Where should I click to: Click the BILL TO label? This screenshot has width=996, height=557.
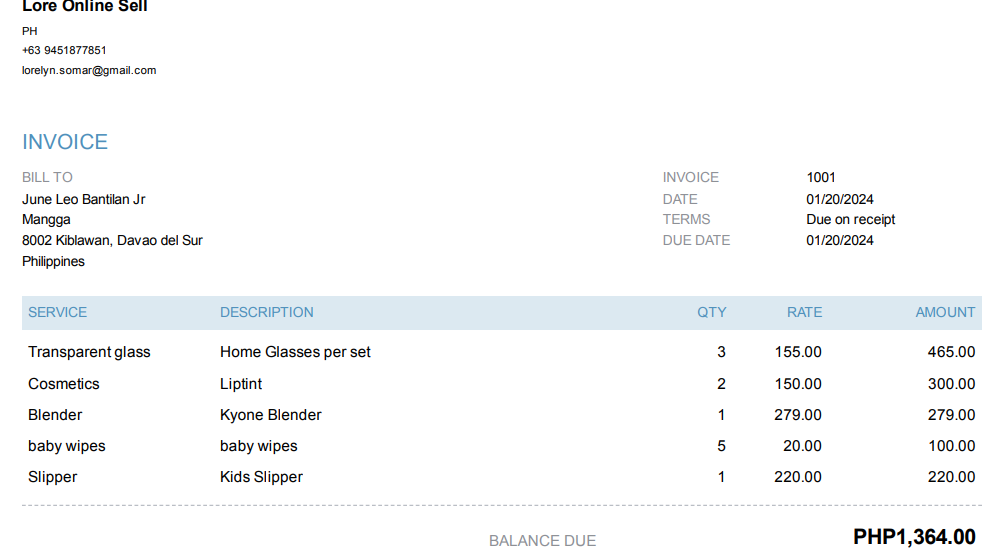click(x=47, y=177)
